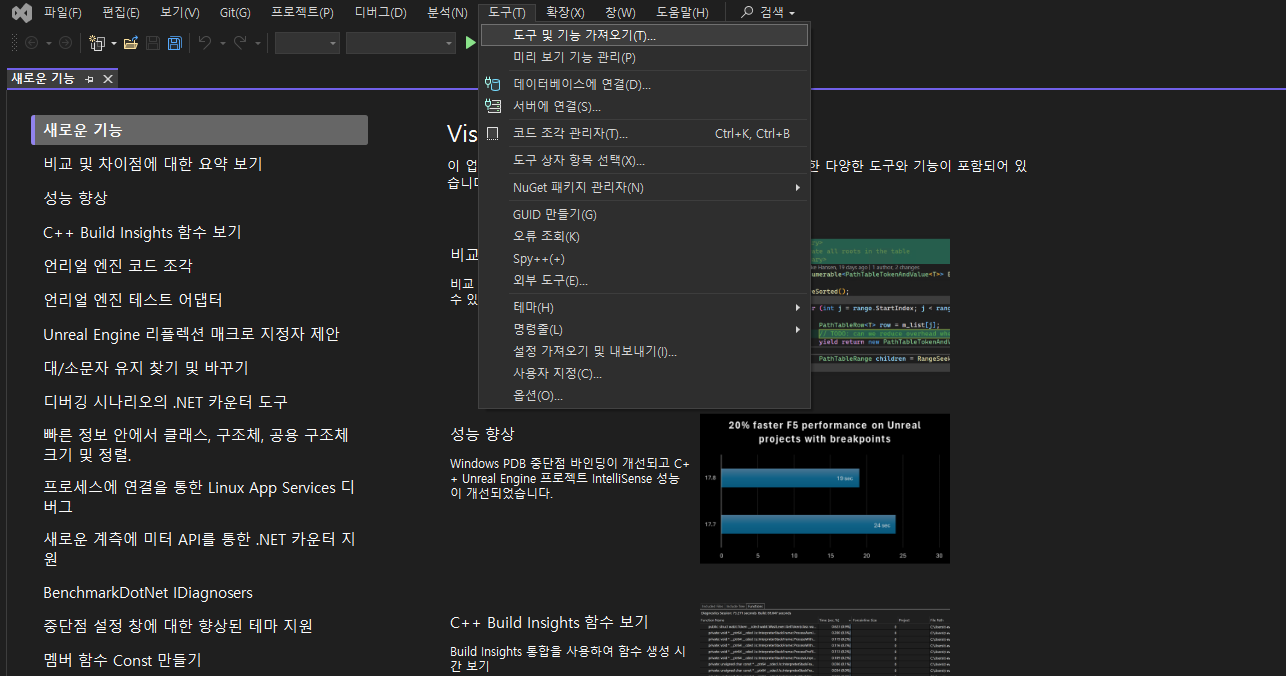Click the 코드 조각 관리자 icon
The width and height of the screenshot is (1286, 676).
pos(492,133)
